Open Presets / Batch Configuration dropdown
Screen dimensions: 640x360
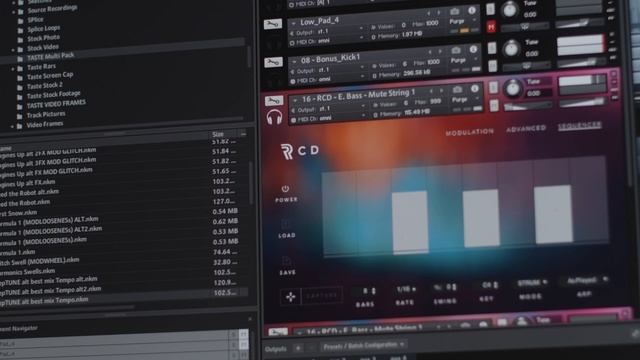coord(363,346)
